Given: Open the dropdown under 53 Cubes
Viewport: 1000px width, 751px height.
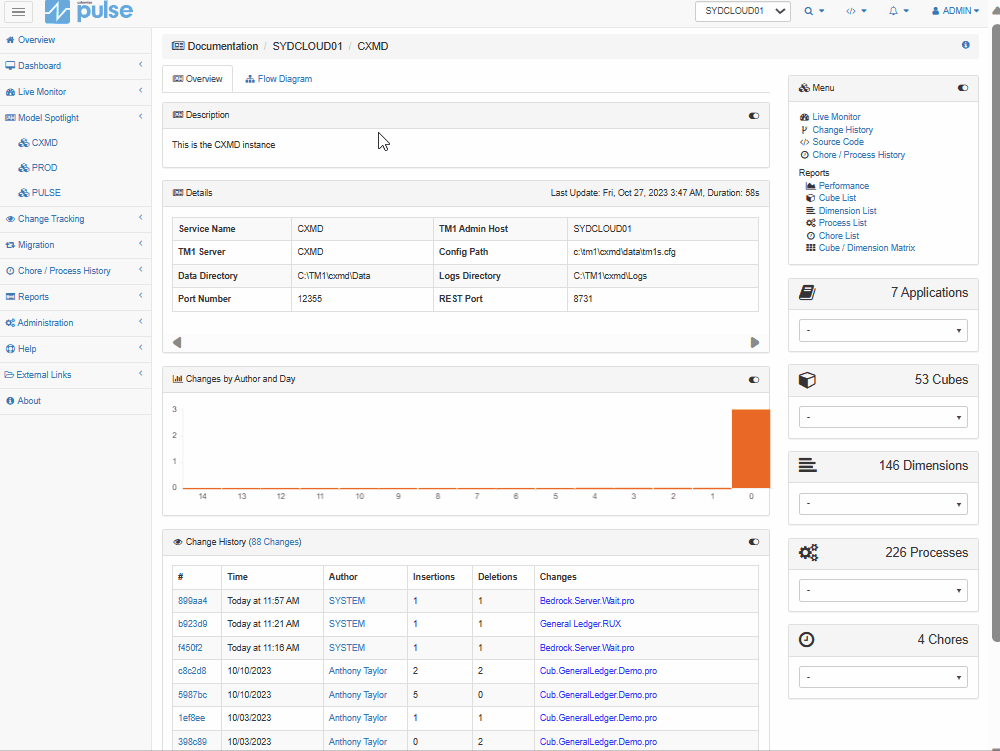Looking at the screenshot, I should [x=883, y=418].
